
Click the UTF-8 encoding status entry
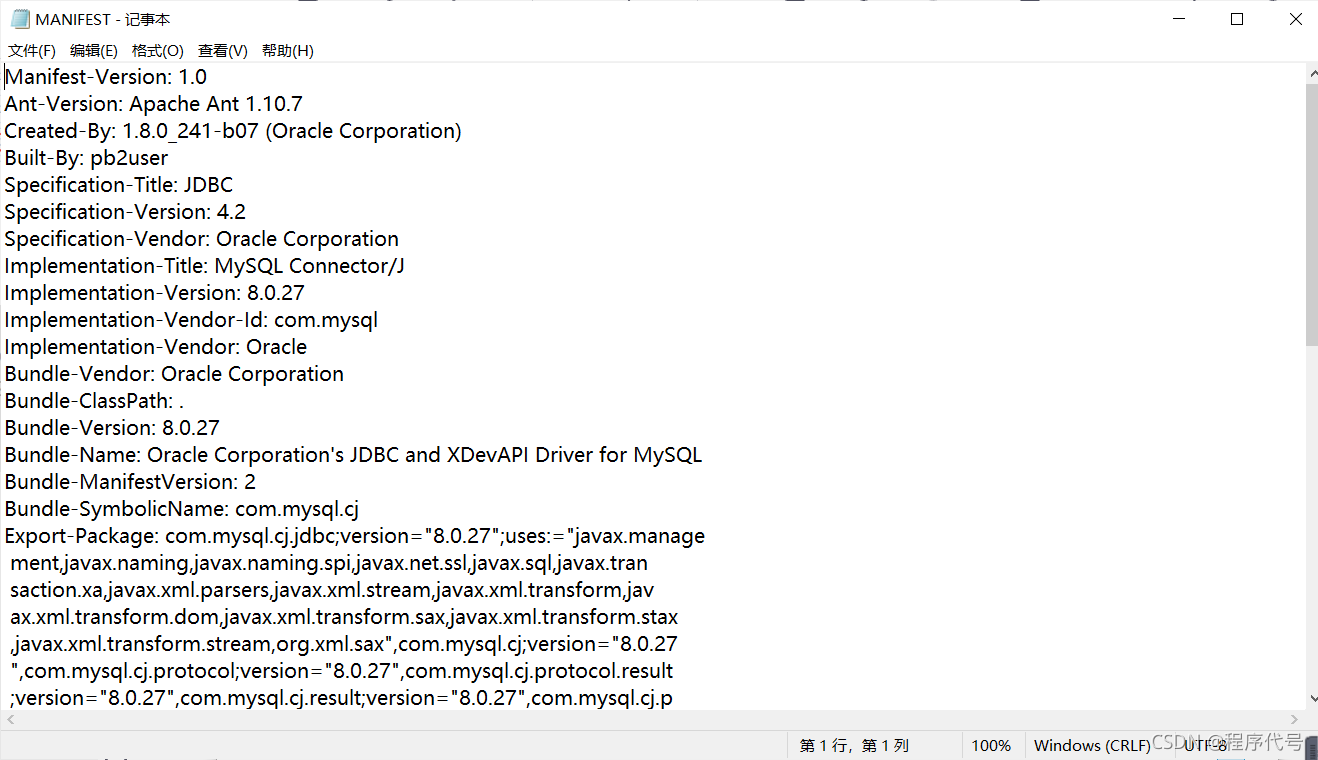click(x=1206, y=746)
